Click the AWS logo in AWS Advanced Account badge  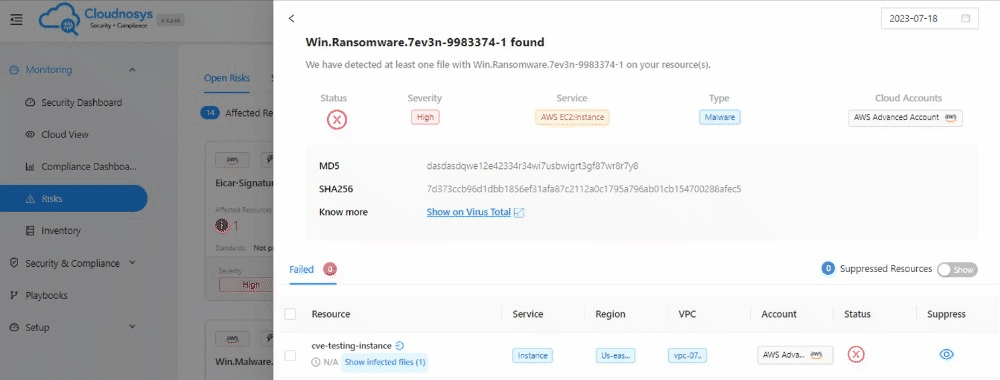pyautogui.click(x=951, y=117)
